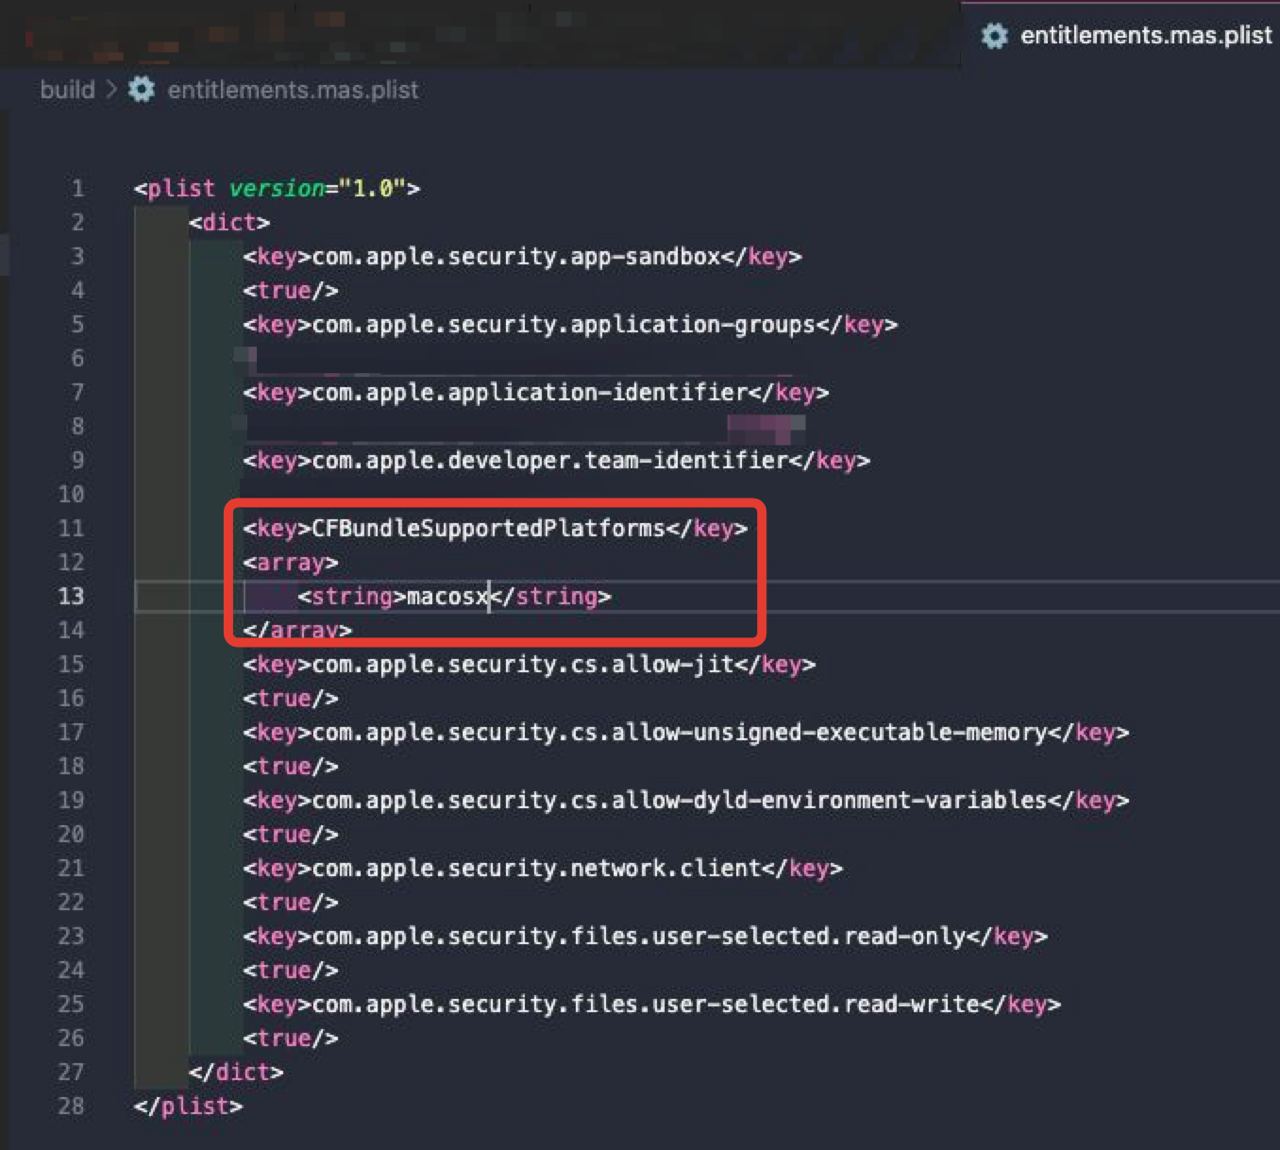Click line number 23 in the gutter

(x=71, y=936)
